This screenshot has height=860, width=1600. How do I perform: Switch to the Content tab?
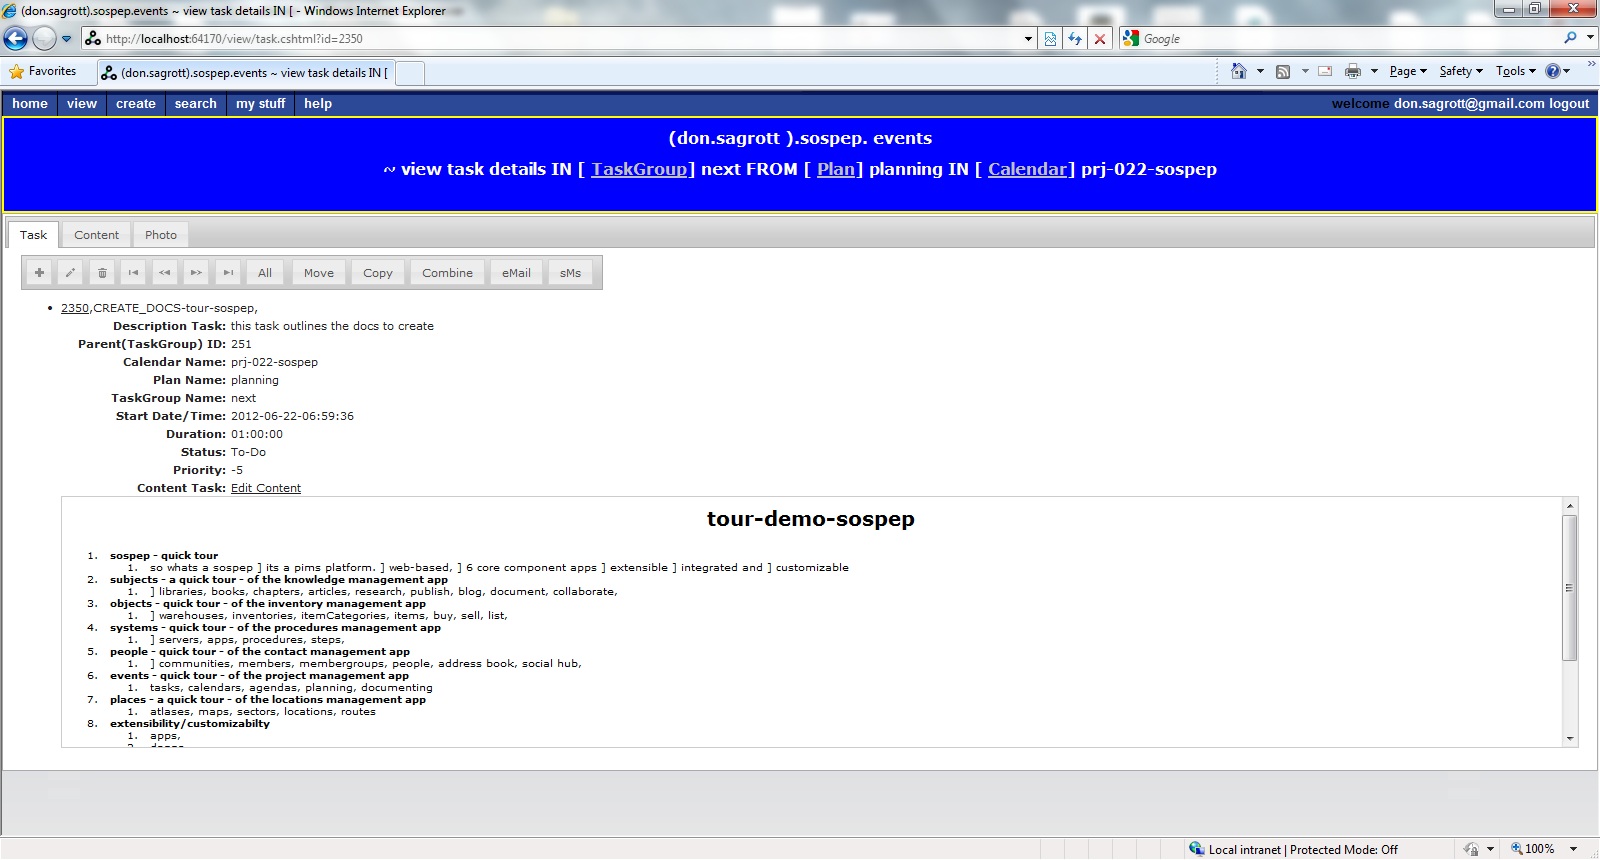click(96, 235)
